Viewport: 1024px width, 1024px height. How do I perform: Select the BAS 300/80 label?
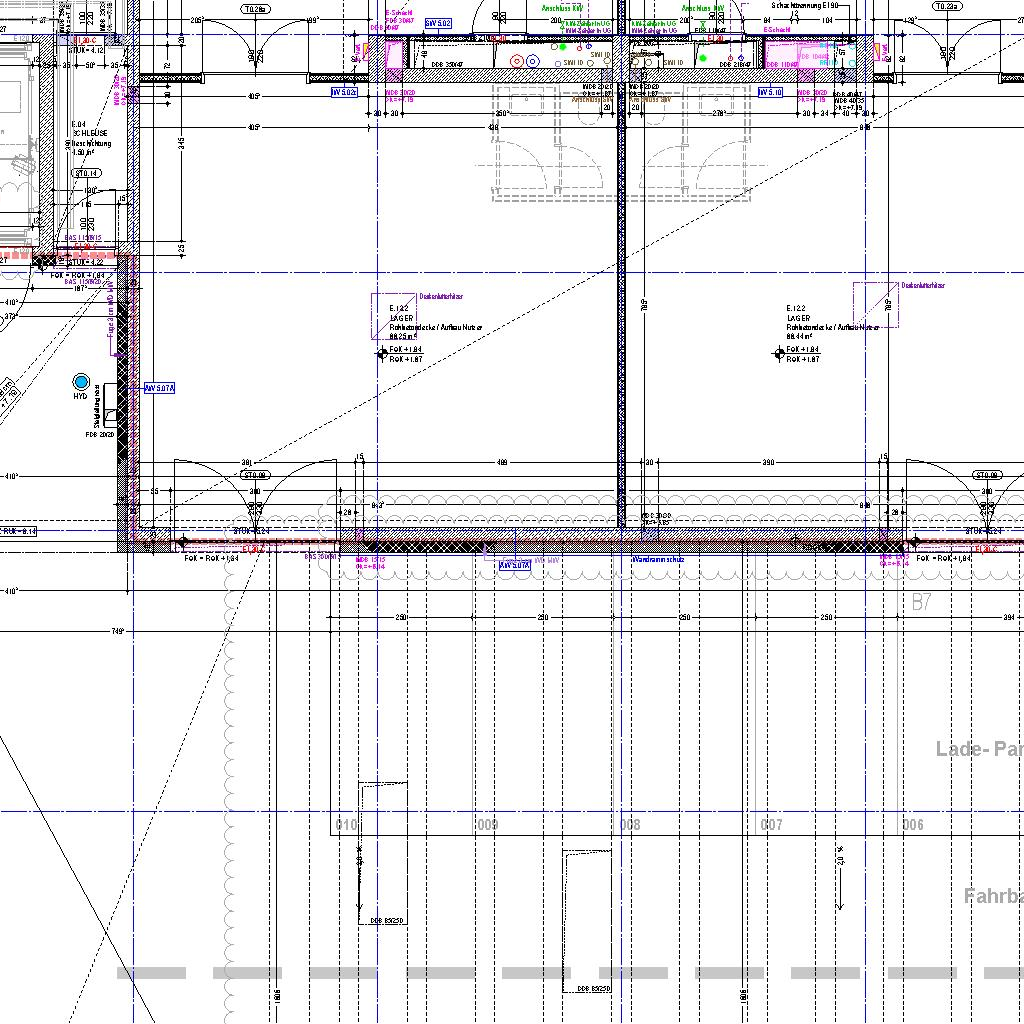322,556
